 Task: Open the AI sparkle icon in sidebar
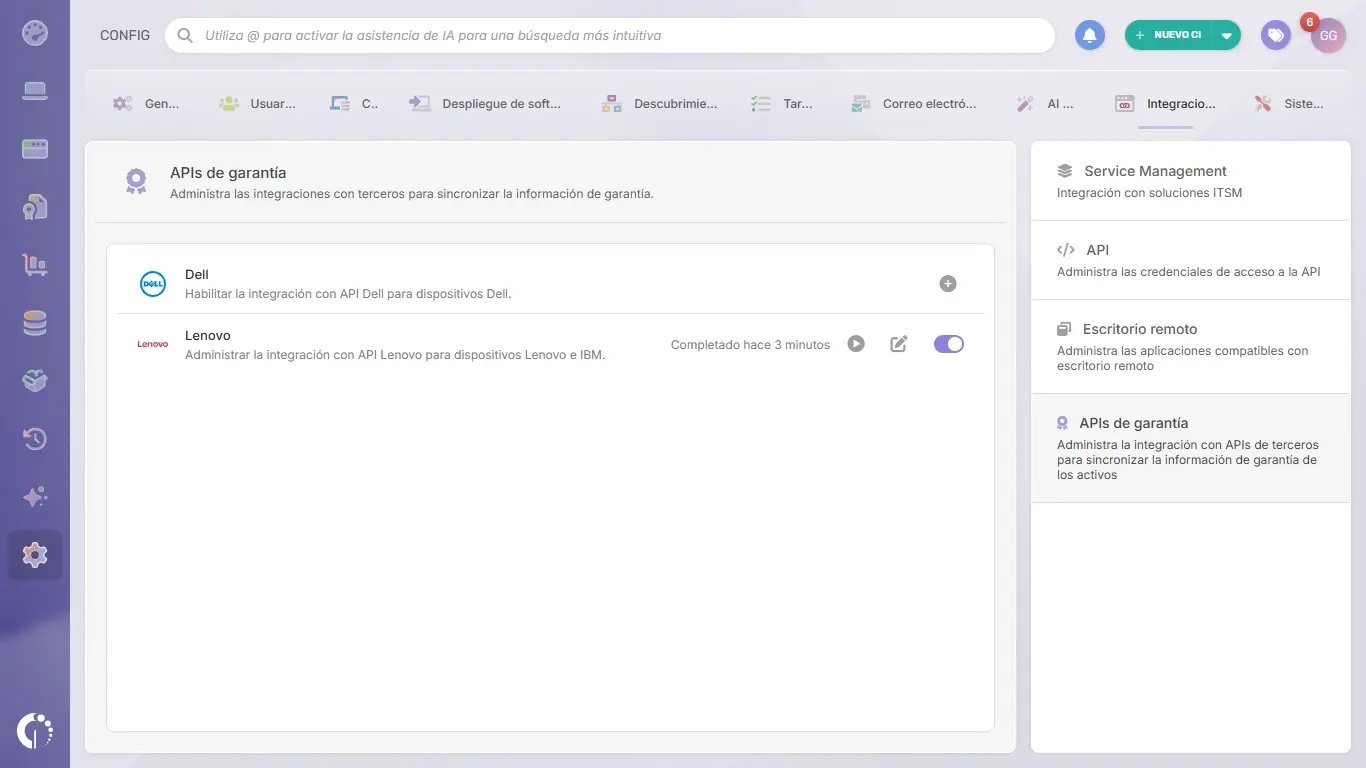pos(35,497)
